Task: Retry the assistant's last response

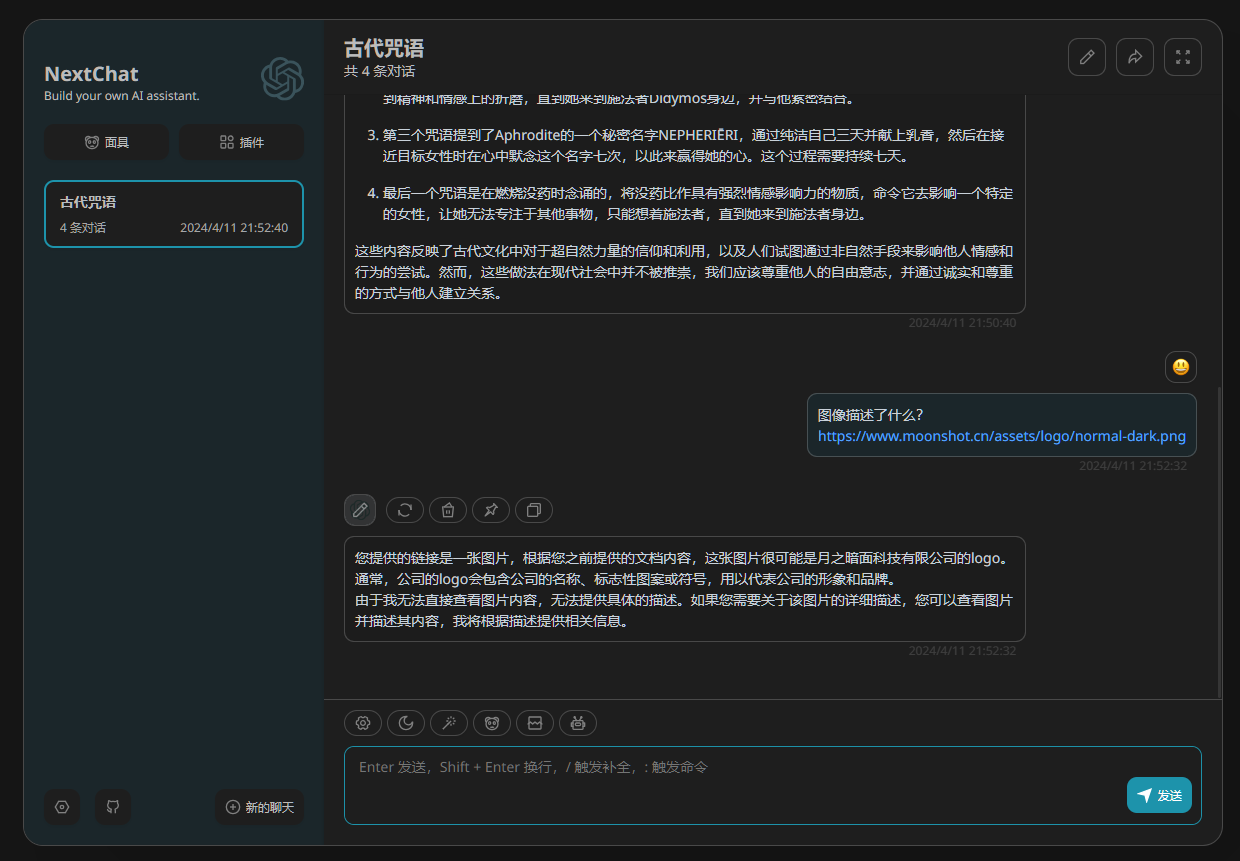Action: [404, 510]
